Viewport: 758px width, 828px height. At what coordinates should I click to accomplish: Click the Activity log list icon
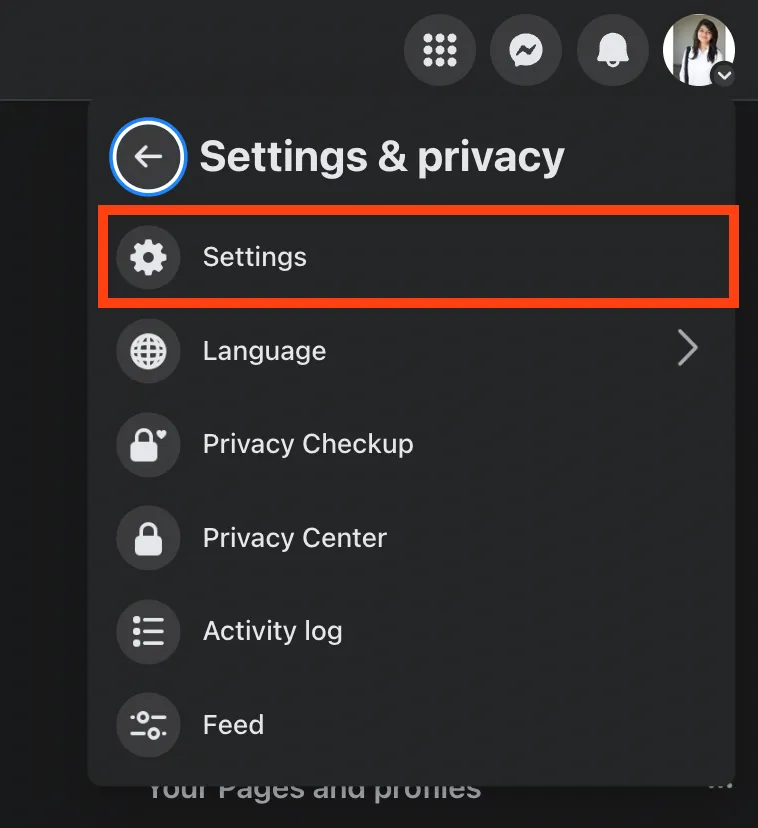(148, 632)
